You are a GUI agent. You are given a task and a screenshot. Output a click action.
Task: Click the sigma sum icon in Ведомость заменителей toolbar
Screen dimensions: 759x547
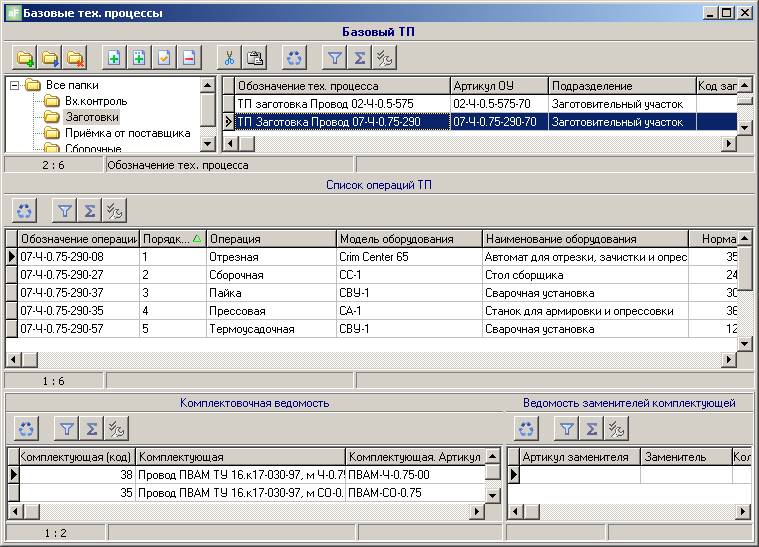(591, 429)
